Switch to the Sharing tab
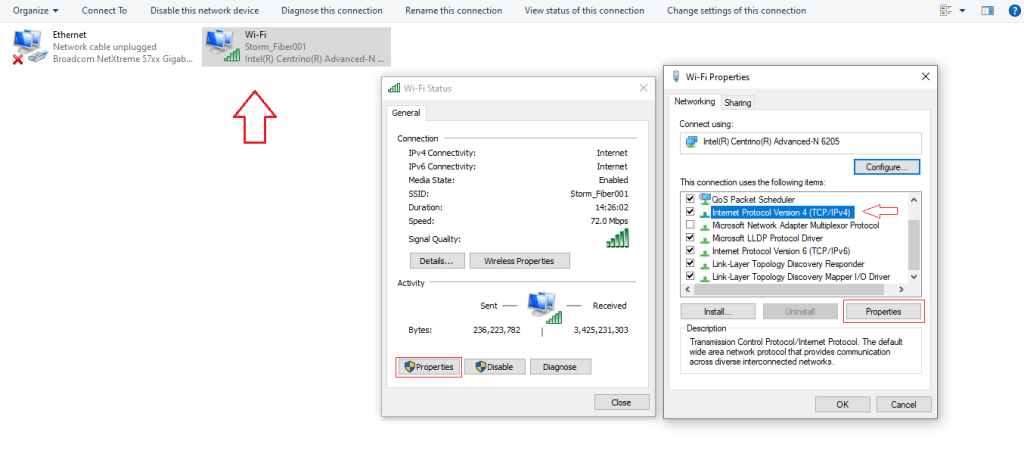The image size is (1024, 463). pos(737,103)
